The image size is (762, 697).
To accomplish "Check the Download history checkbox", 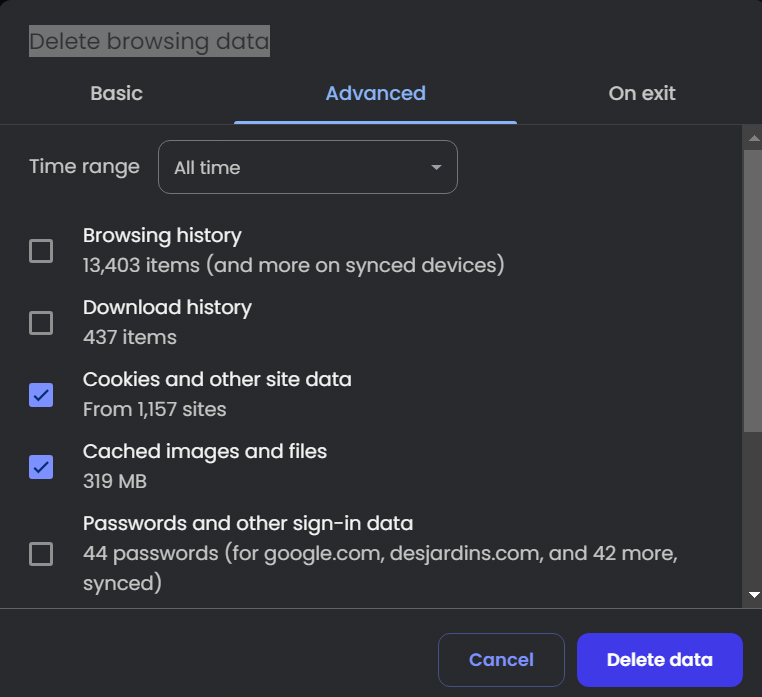I will point(41,323).
